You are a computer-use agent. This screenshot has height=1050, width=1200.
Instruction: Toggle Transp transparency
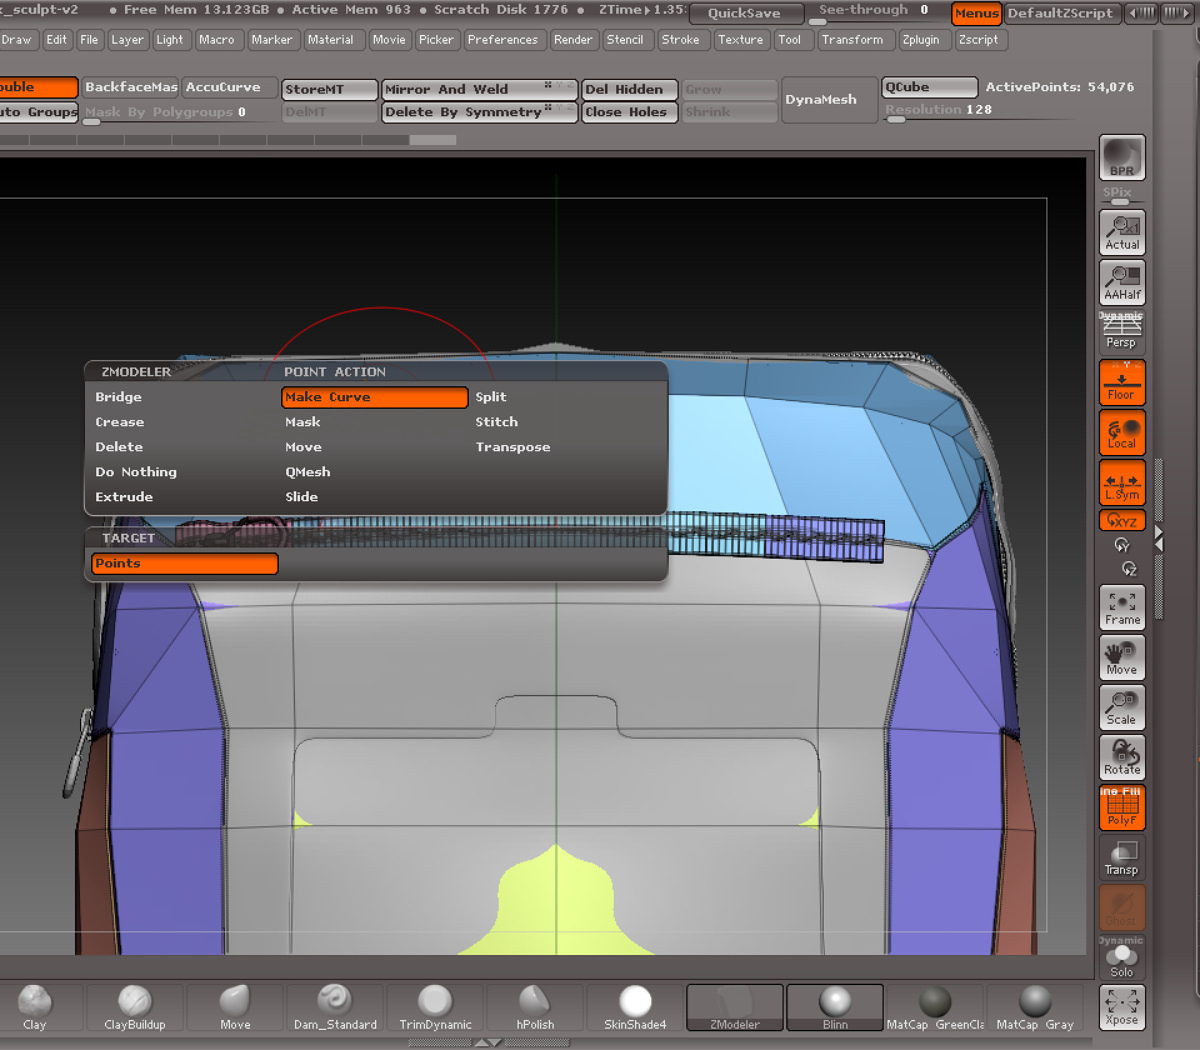(1122, 857)
